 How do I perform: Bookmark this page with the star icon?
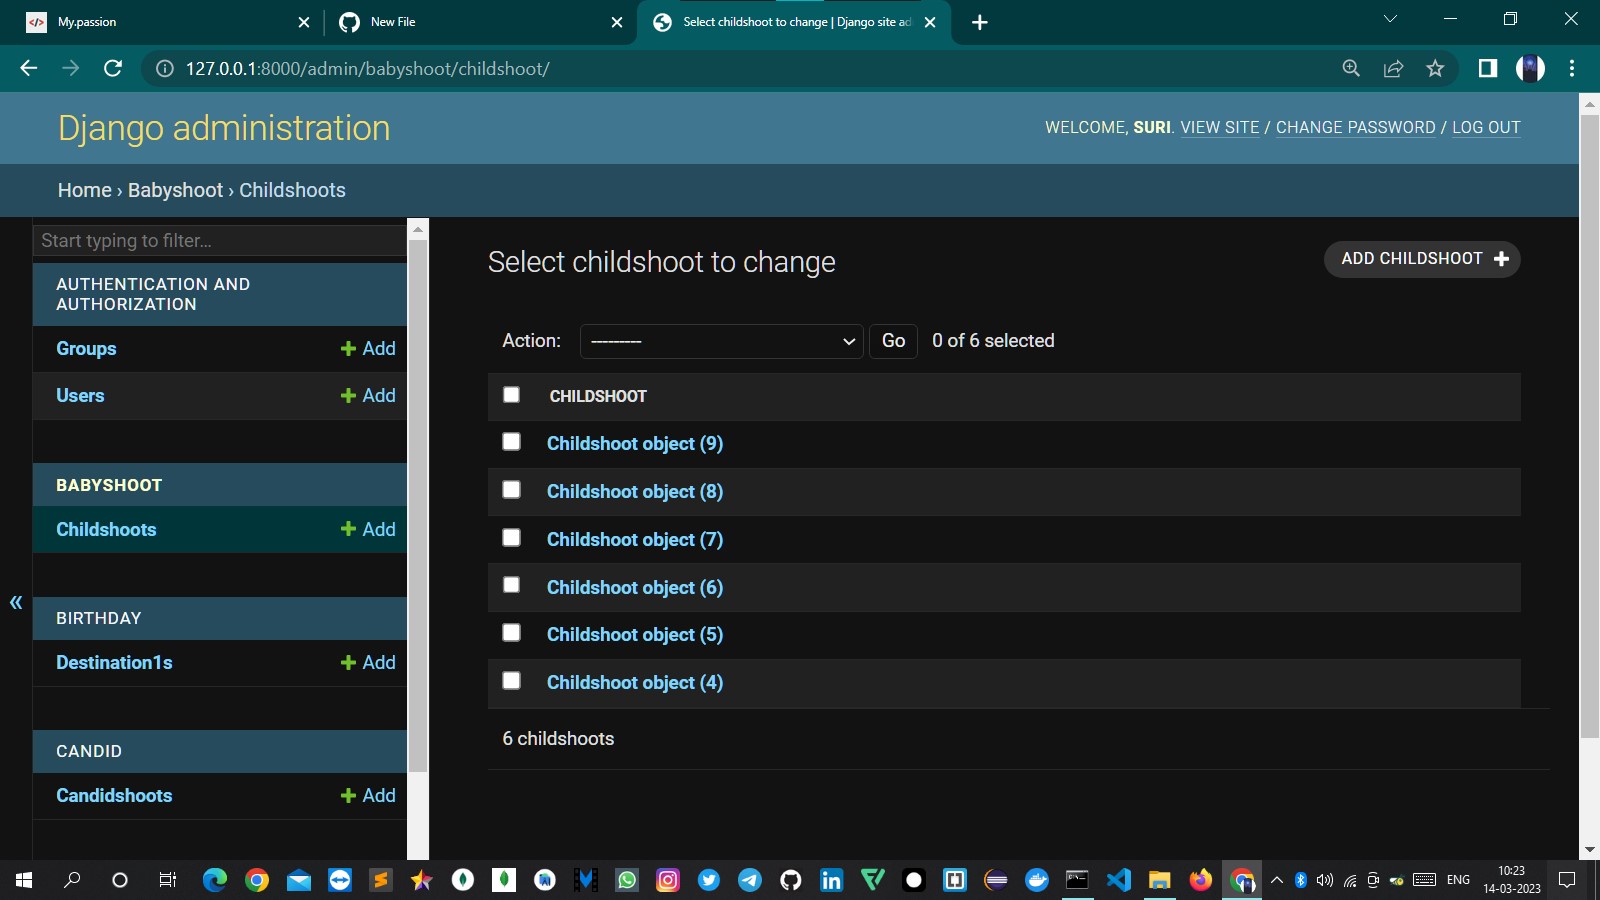click(x=1435, y=68)
